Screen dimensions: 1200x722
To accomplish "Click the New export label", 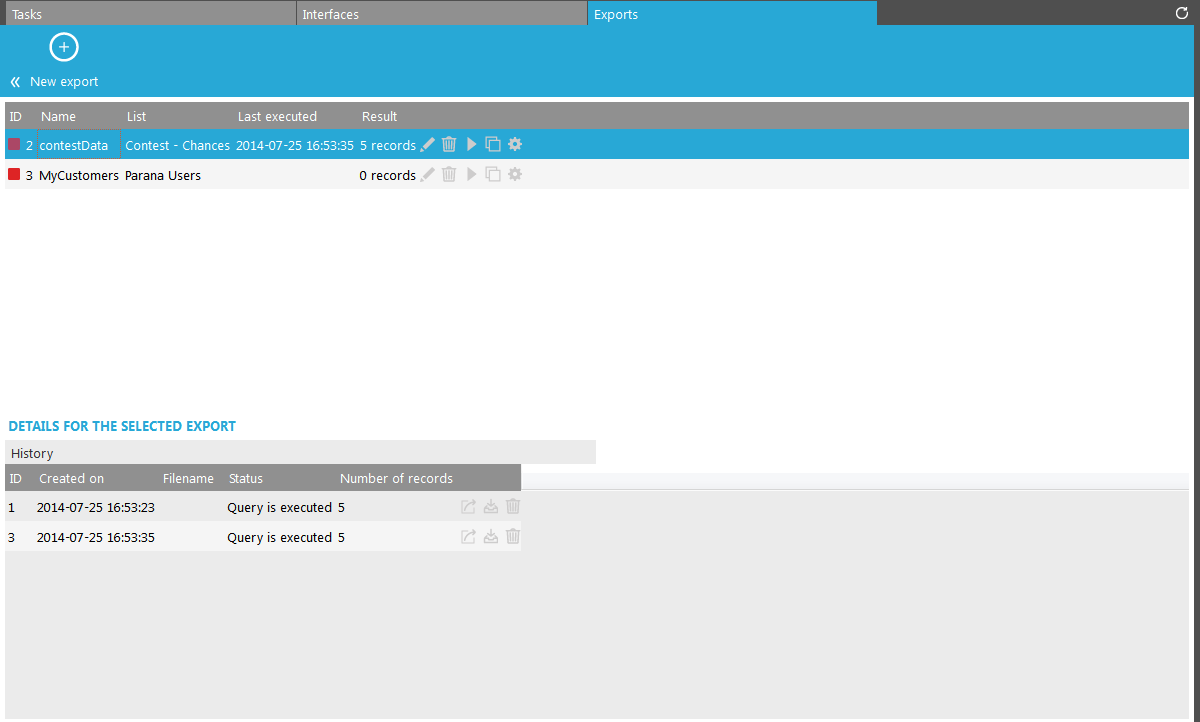I will [x=64, y=82].
